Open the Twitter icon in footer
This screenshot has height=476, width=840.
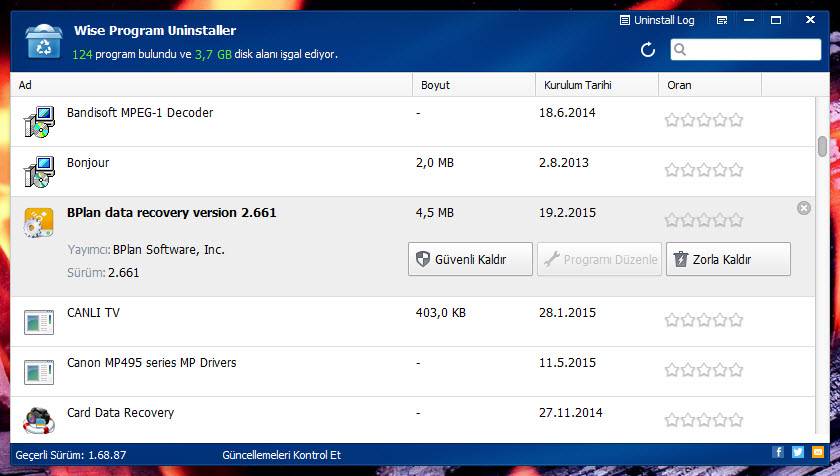click(797, 452)
